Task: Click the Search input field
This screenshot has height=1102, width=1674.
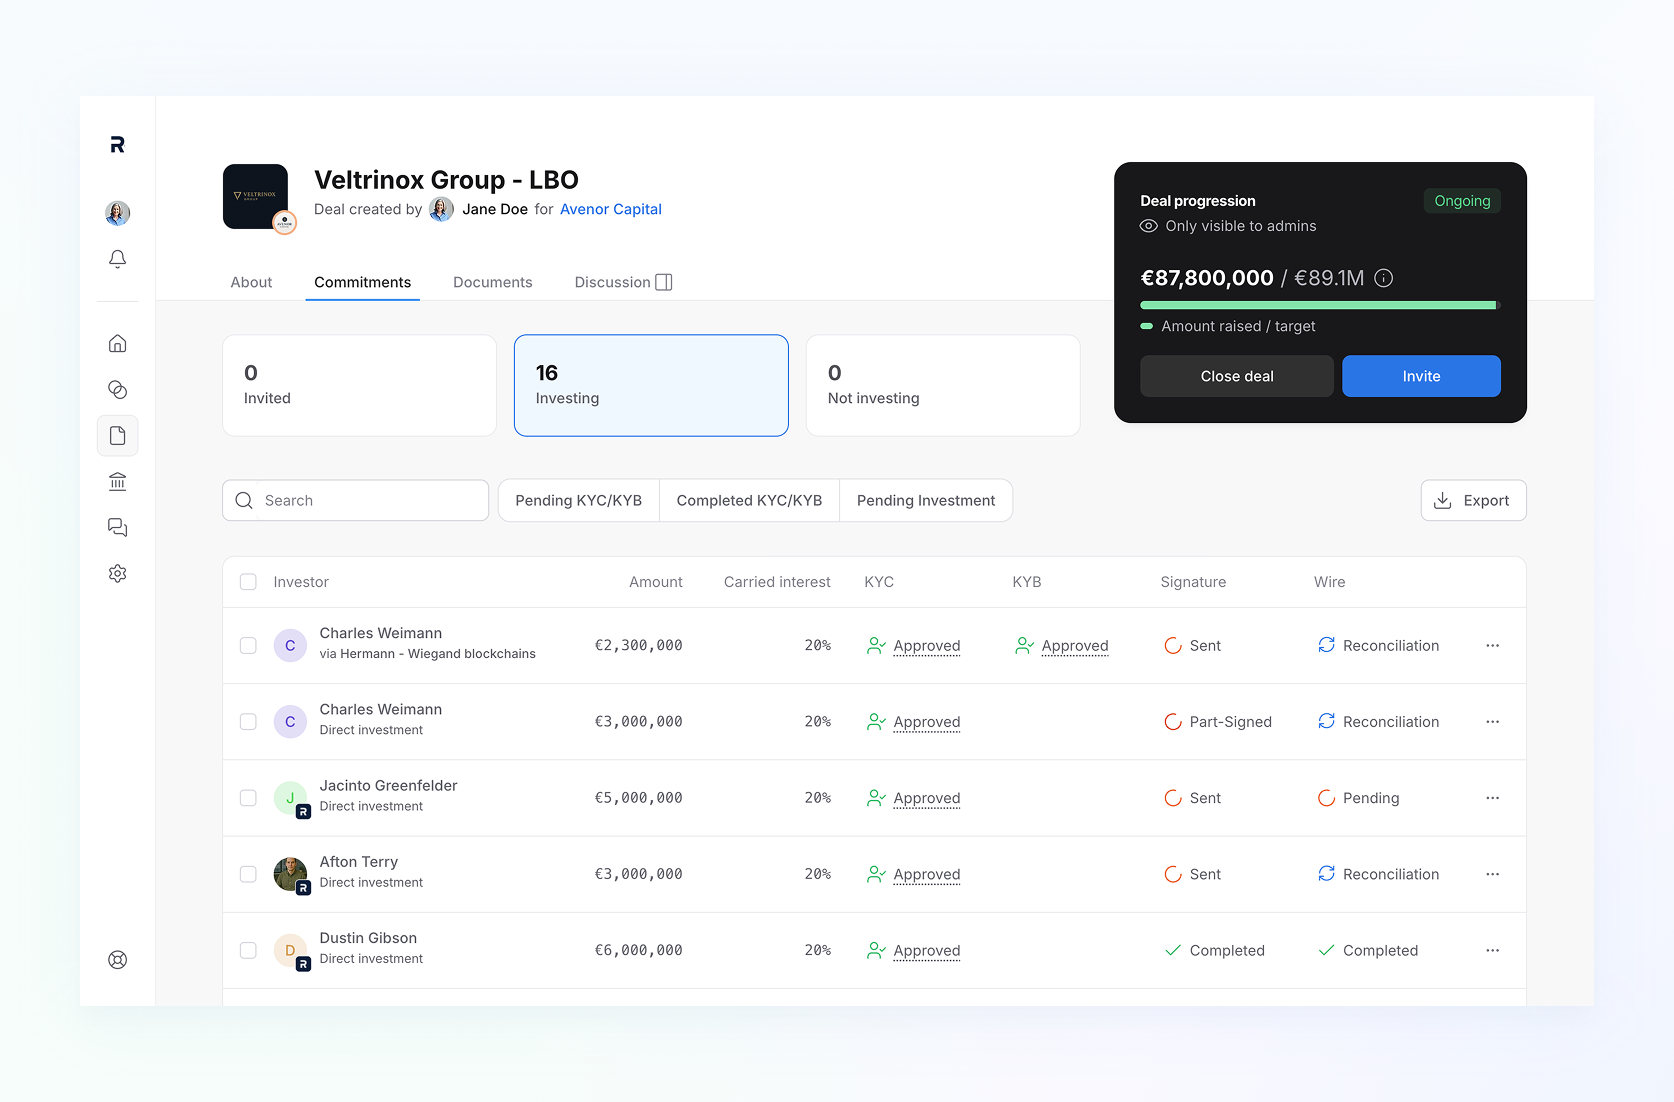Action: pyautogui.click(x=355, y=500)
